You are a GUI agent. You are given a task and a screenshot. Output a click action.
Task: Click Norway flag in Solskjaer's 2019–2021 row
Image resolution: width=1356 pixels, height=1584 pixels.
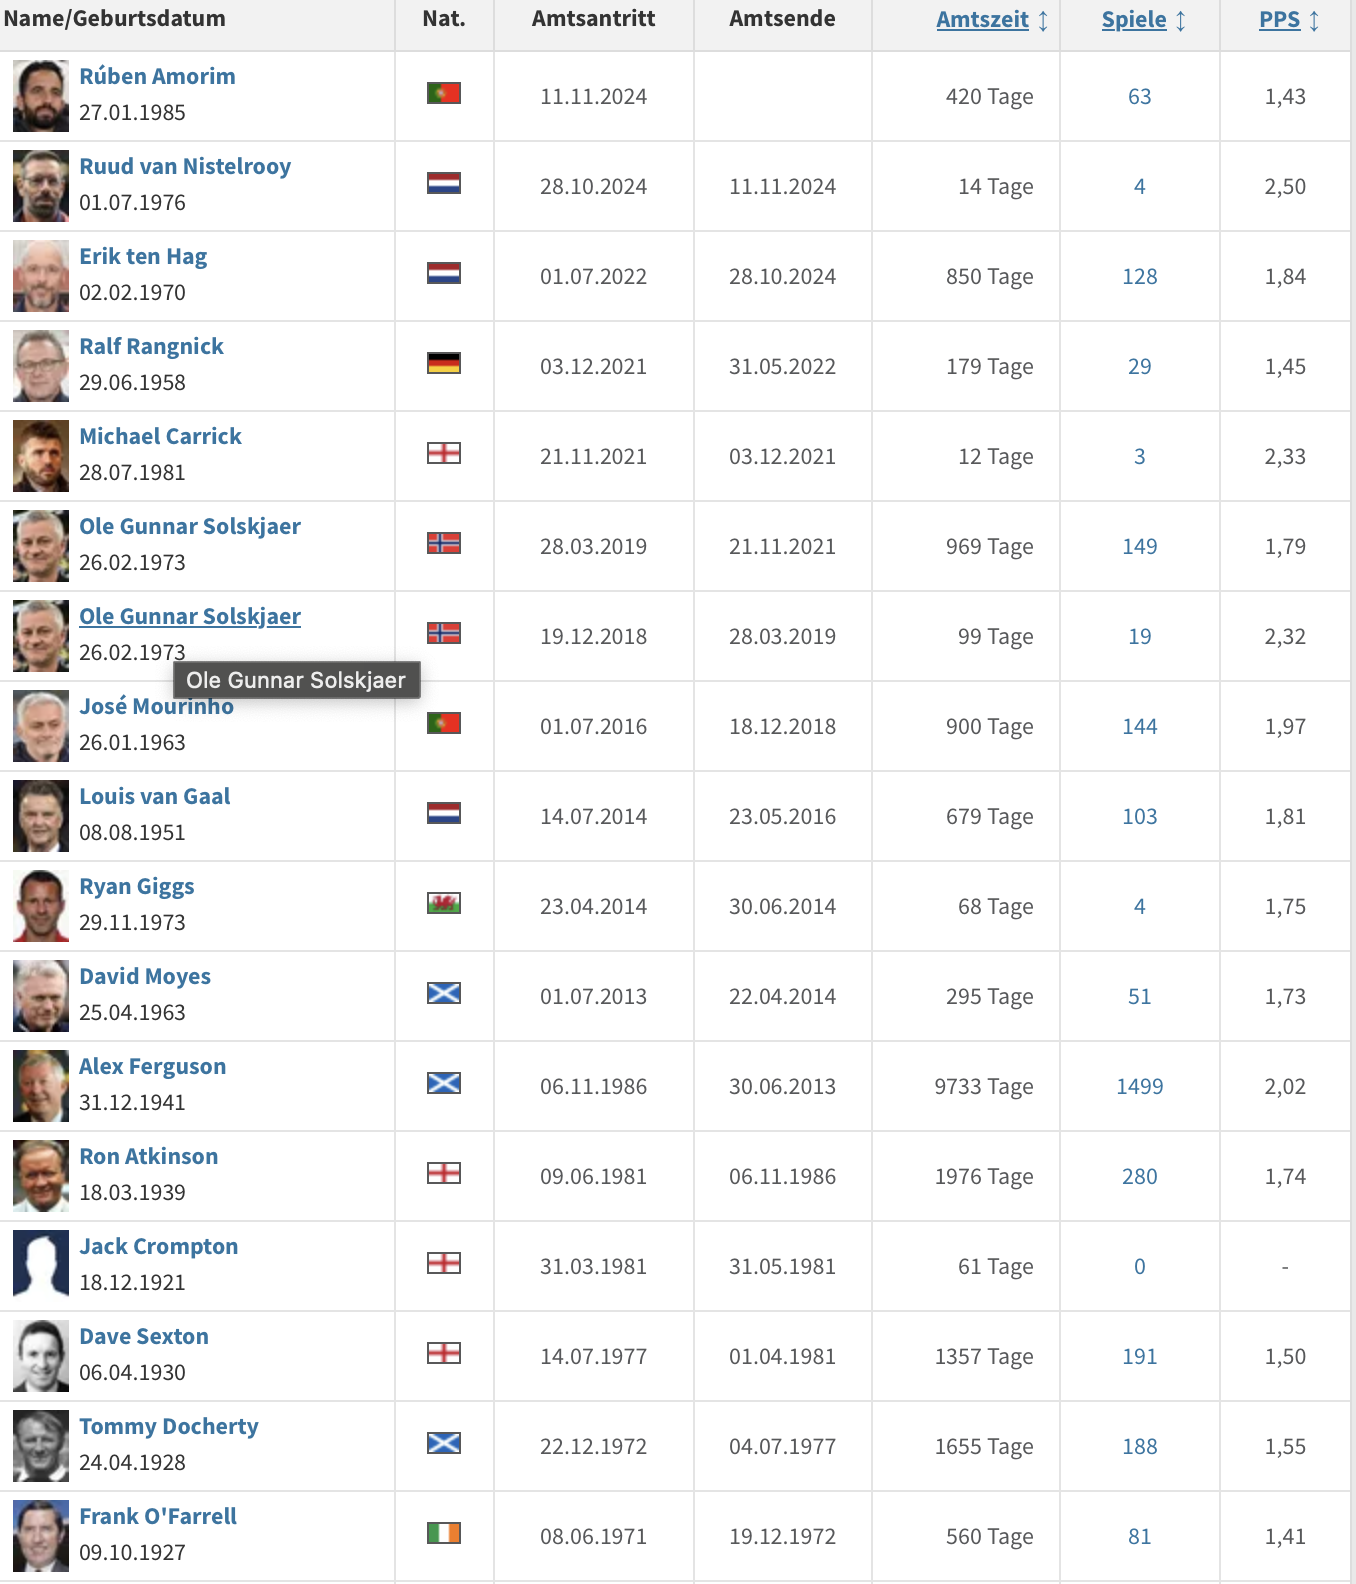click(443, 544)
